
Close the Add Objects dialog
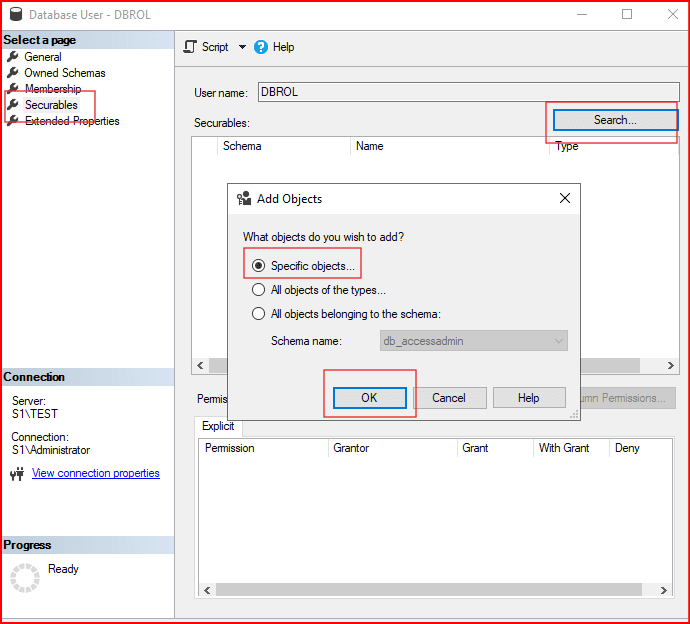[565, 199]
